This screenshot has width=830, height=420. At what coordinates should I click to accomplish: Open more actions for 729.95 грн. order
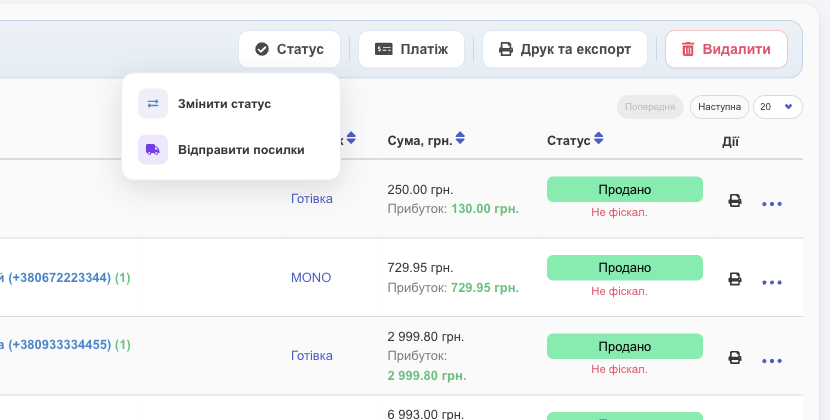click(772, 282)
